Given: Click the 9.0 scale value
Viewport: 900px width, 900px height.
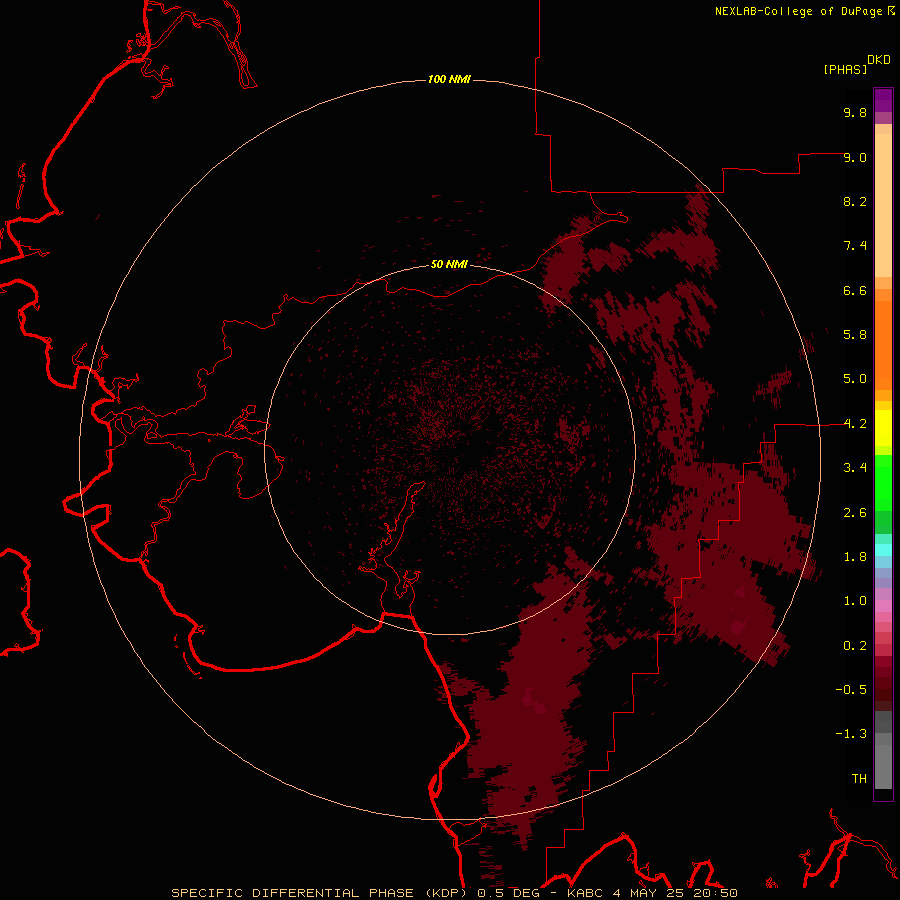Looking at the screenshot, I should pos(855,157).
